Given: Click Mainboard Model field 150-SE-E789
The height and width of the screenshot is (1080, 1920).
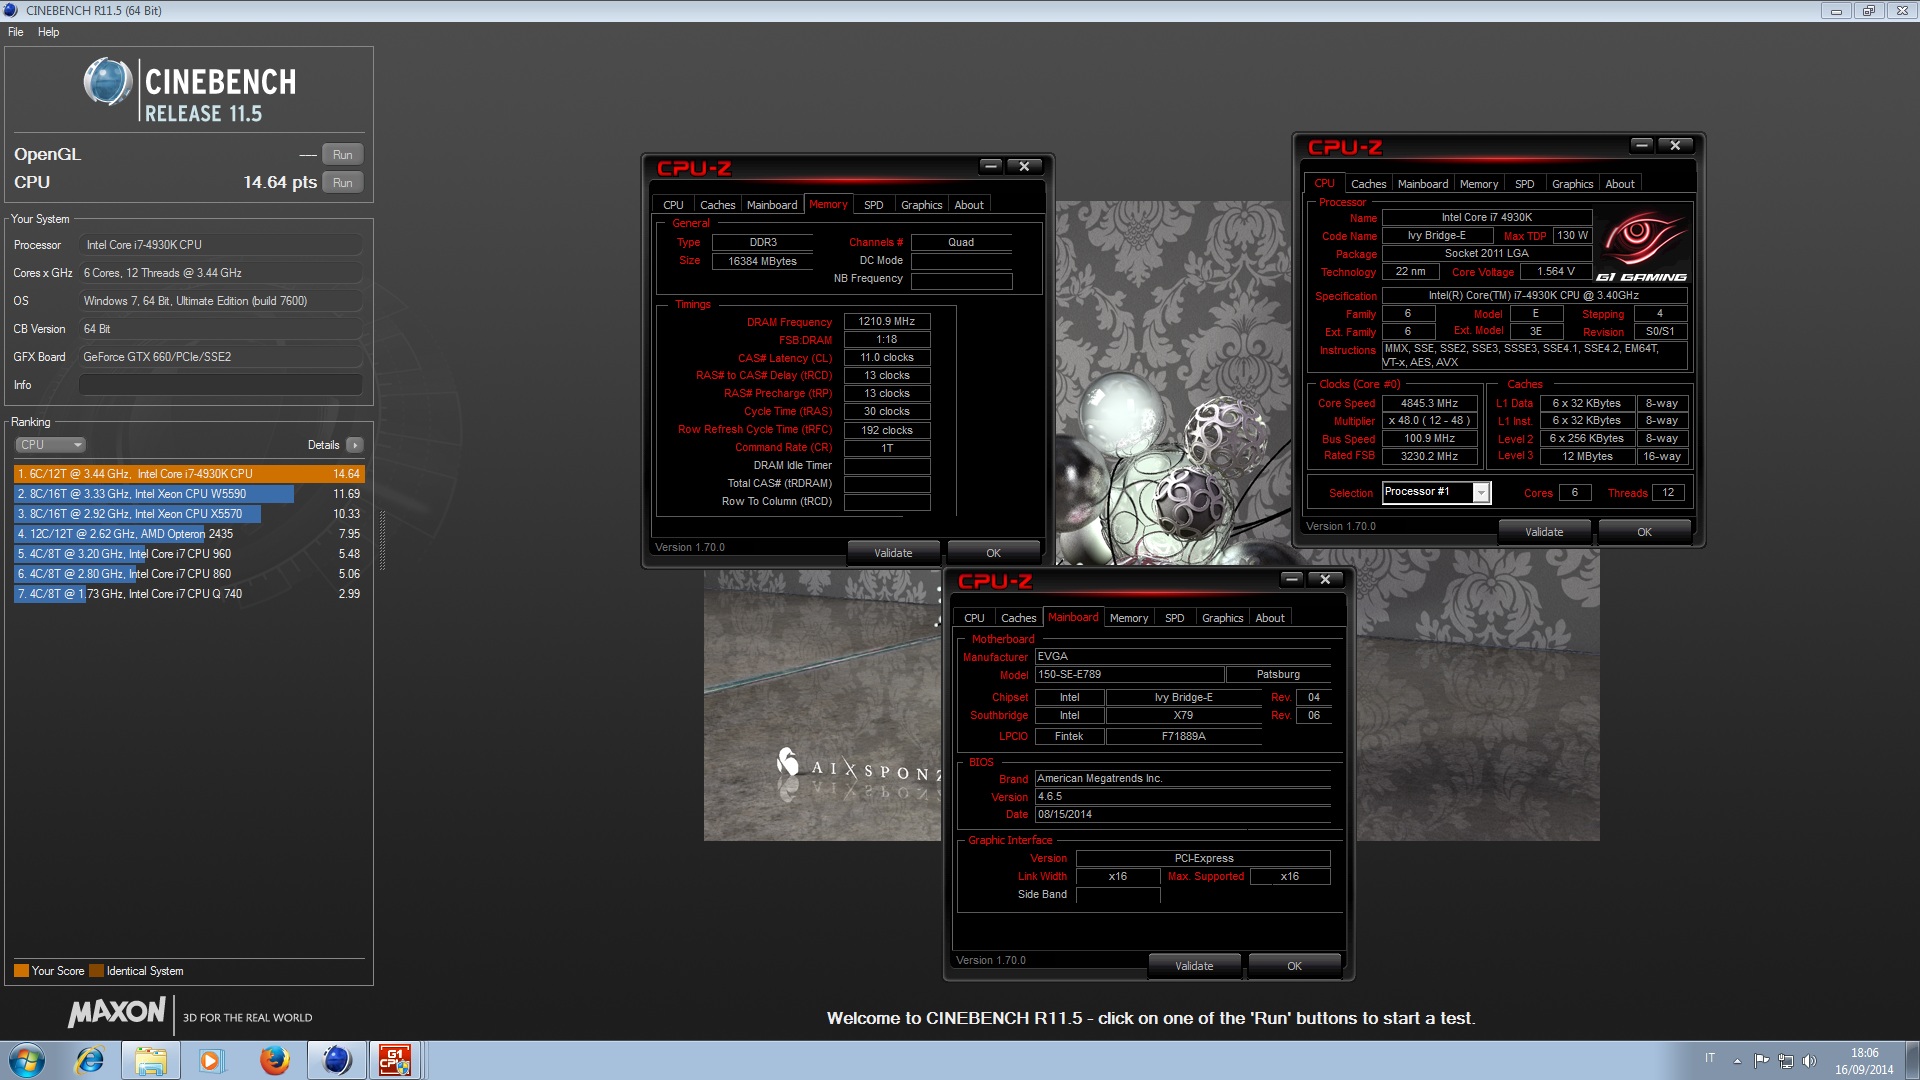Looking at the screenshot, I should (x=1129, y=675).
